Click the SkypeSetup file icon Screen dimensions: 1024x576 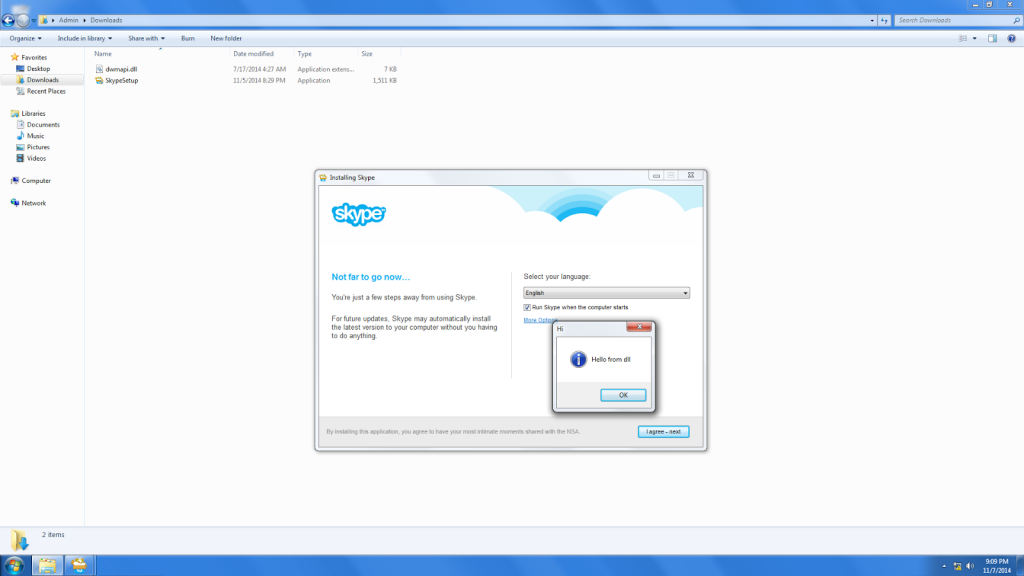(99, 81)
